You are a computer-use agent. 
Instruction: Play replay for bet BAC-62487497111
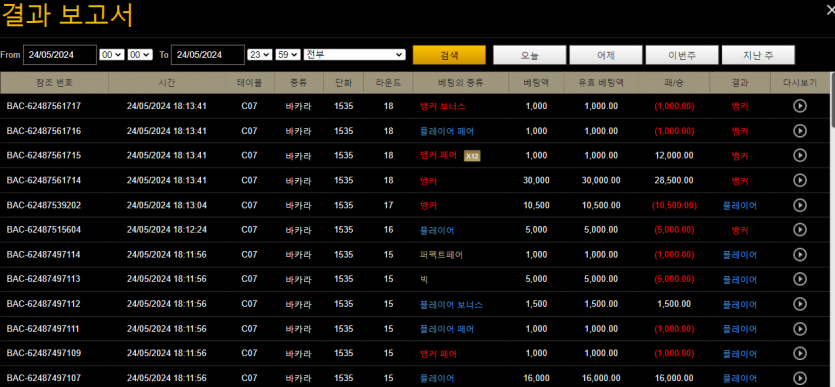click(799, 328)
